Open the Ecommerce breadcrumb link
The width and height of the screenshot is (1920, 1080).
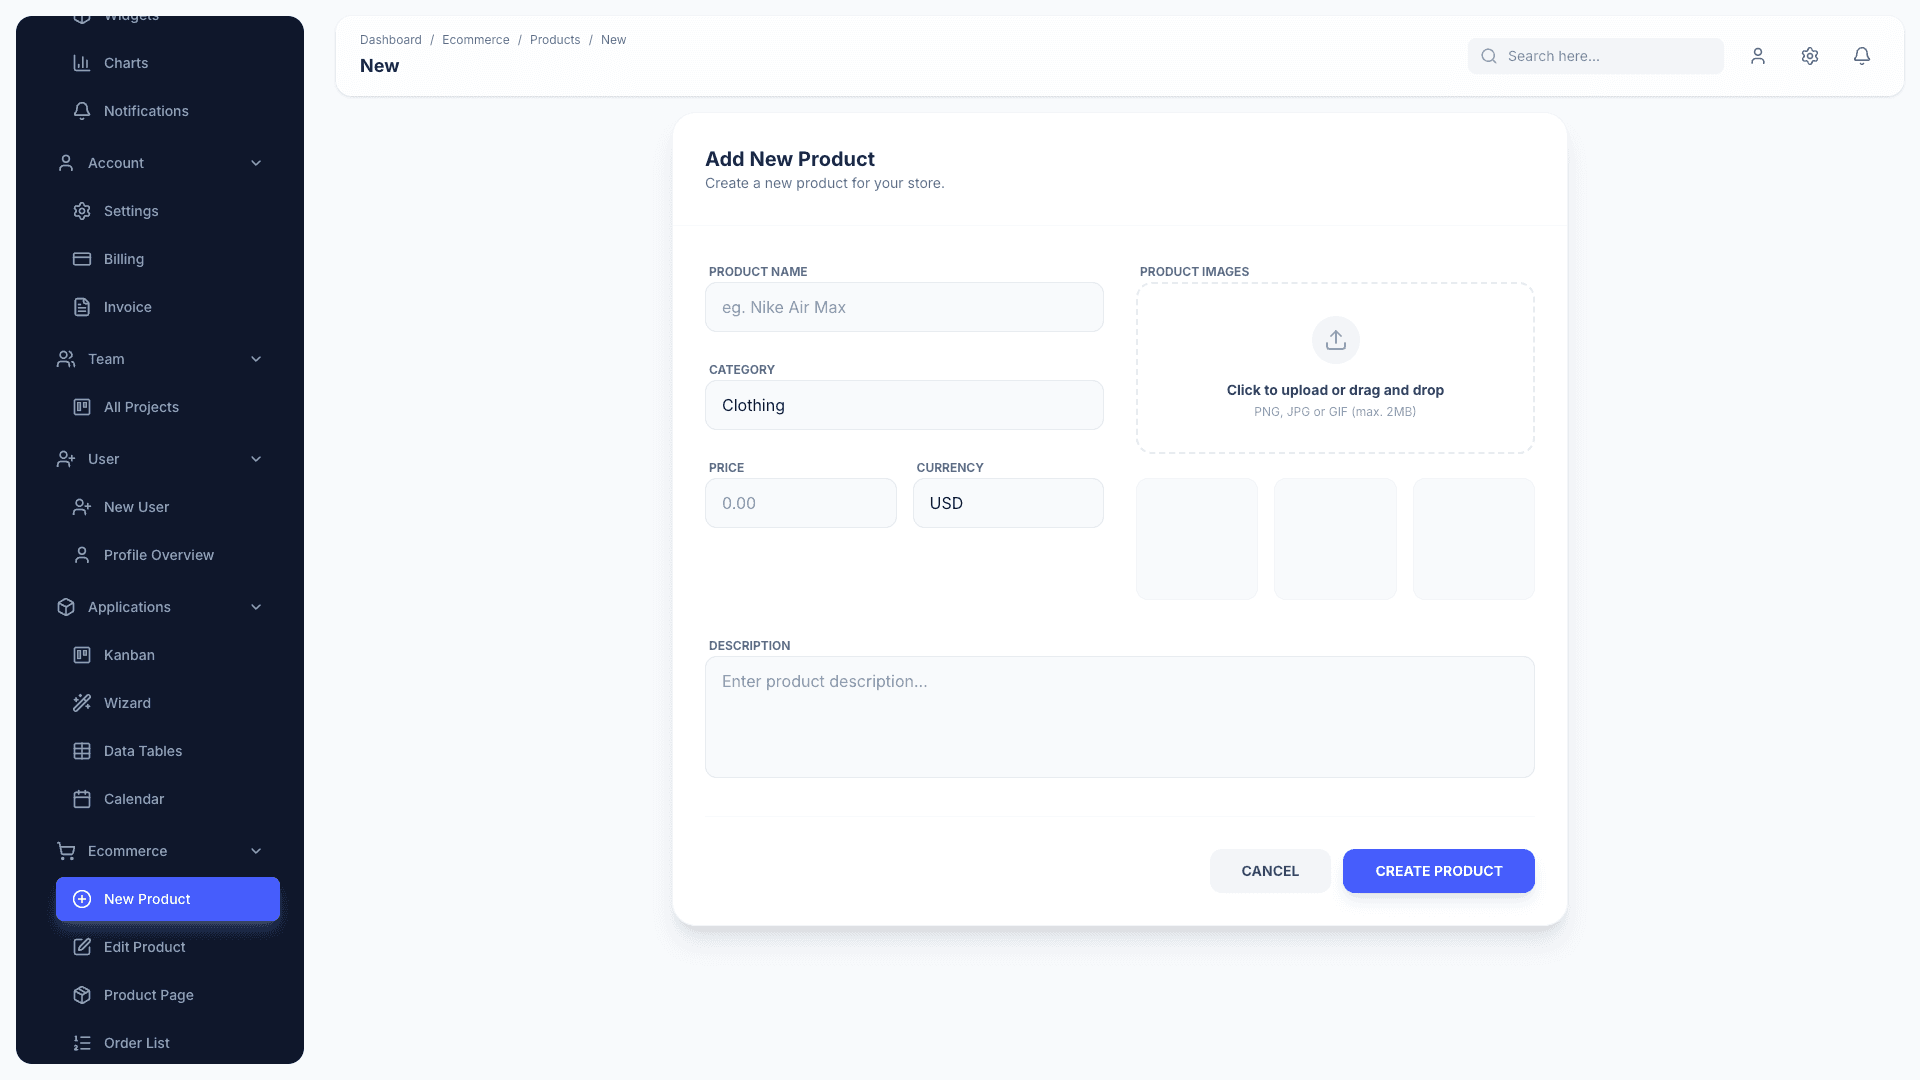[x=475, y=39]
